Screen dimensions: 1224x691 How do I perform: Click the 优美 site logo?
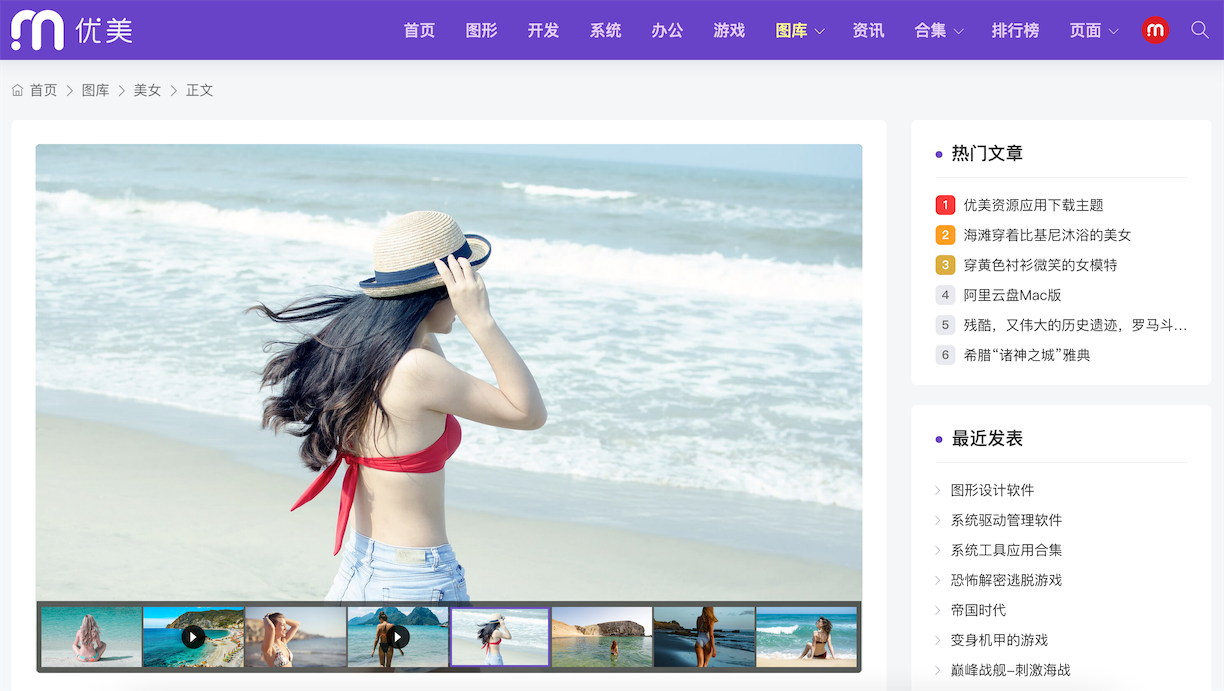click(72, 31)
